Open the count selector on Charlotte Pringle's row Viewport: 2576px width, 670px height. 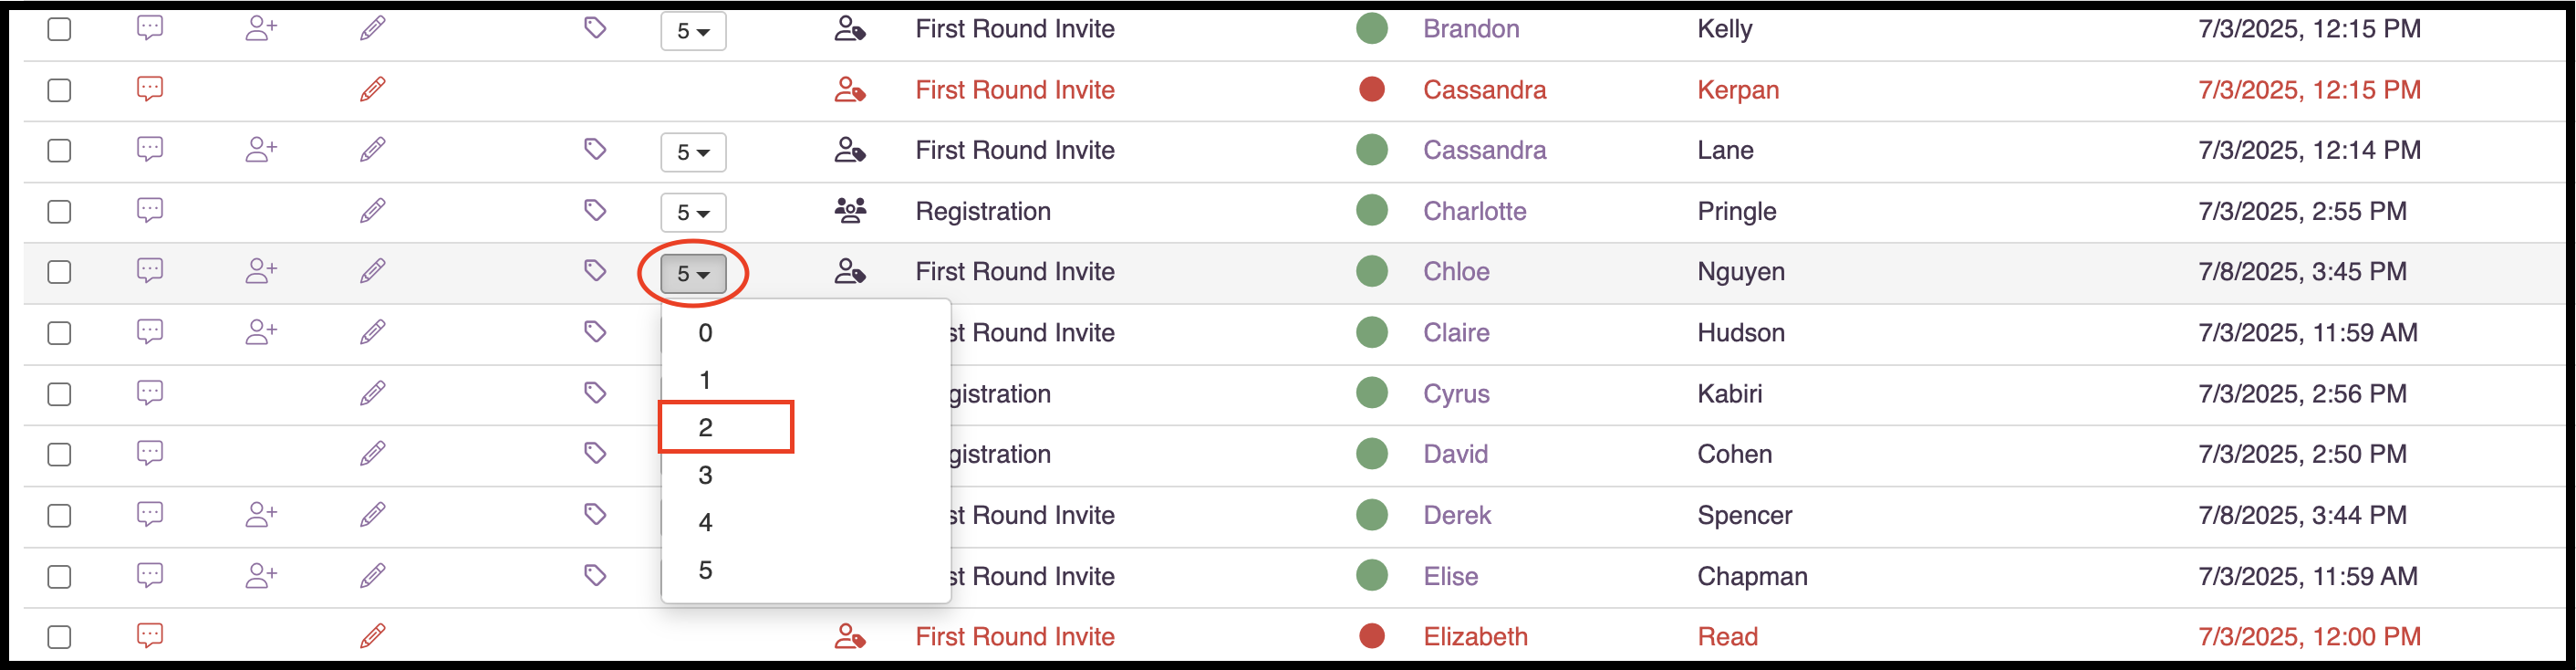(x=693, y=212)
